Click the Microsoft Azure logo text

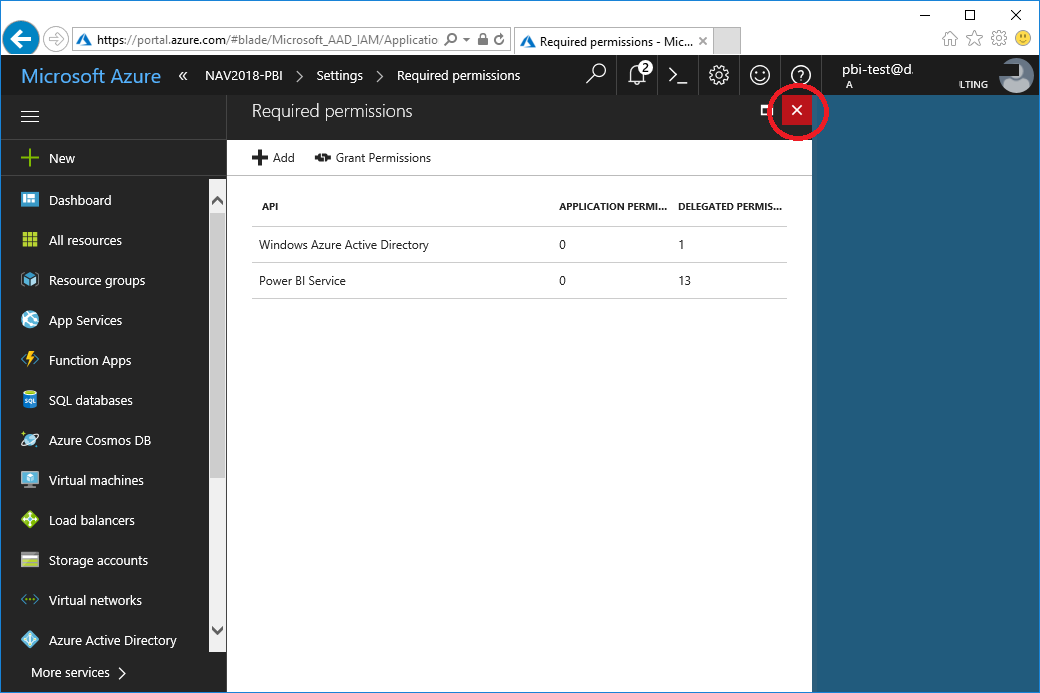coord(91,76)
